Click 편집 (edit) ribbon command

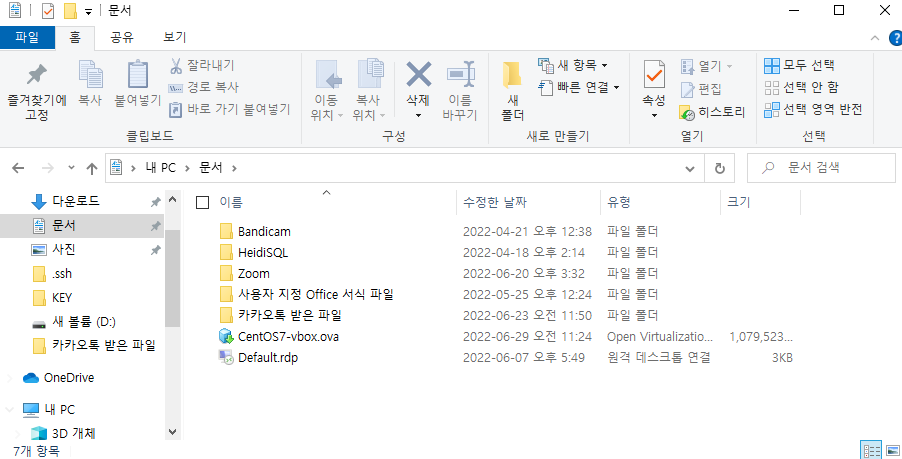(701, 89)
